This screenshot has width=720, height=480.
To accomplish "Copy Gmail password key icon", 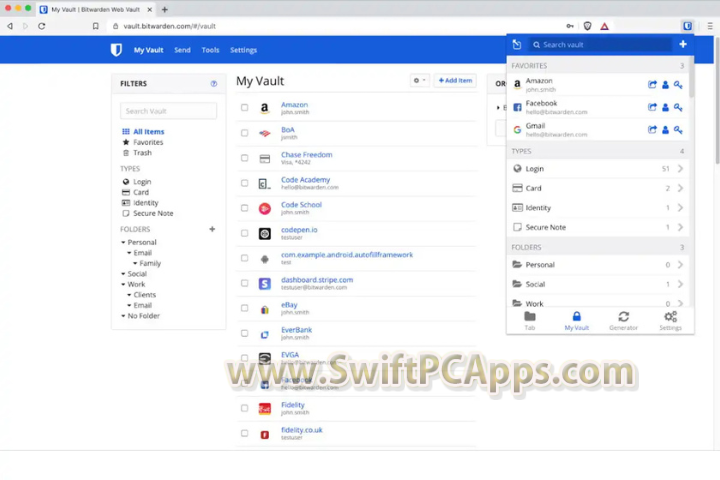I will click(678, 130).
